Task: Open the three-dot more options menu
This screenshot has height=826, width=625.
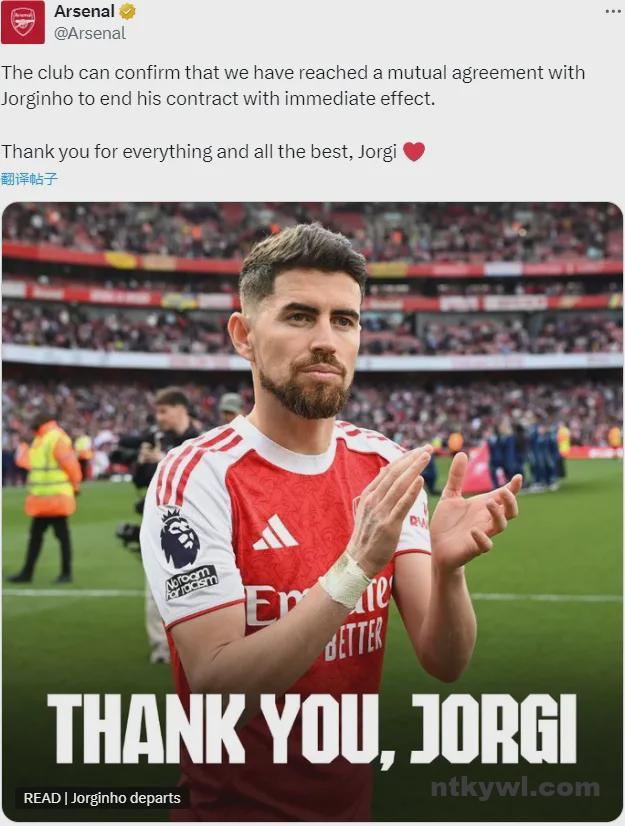Action: [613, 11]
